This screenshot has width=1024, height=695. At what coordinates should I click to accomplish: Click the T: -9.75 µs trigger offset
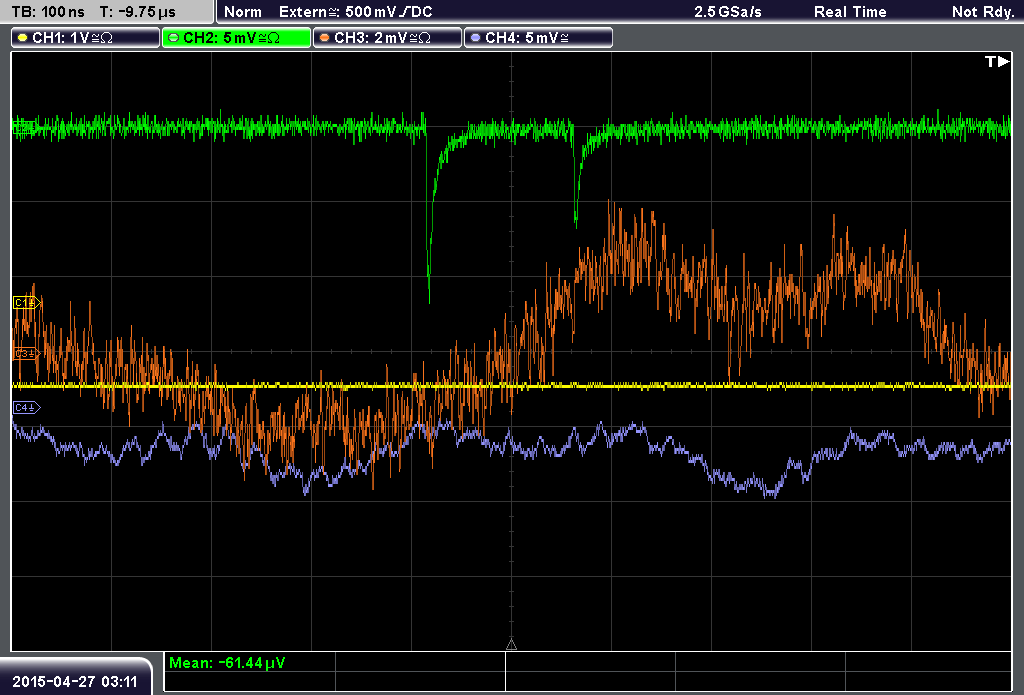point(138,12)
